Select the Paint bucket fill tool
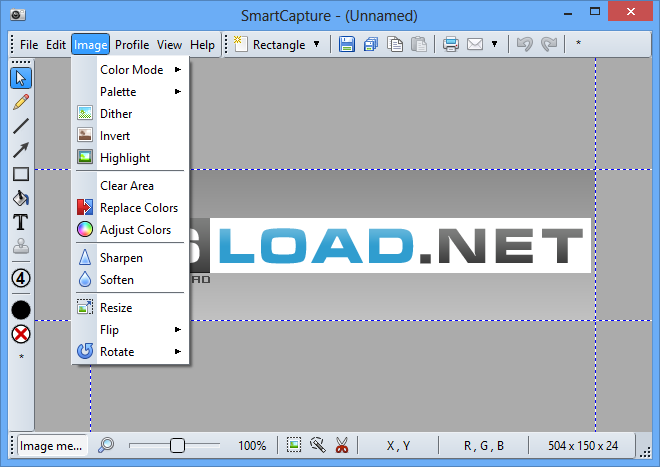Viewport: 660px width, 467px height. pyautogui.click(x=21, y=198)
